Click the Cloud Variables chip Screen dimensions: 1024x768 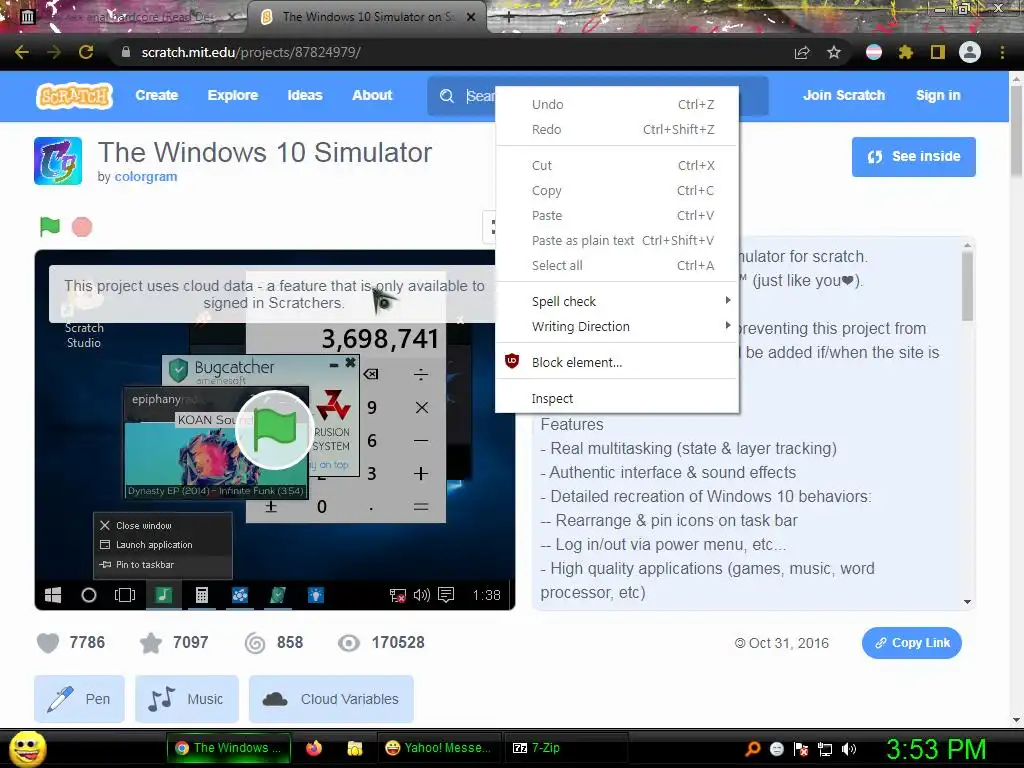click(331, 699)
